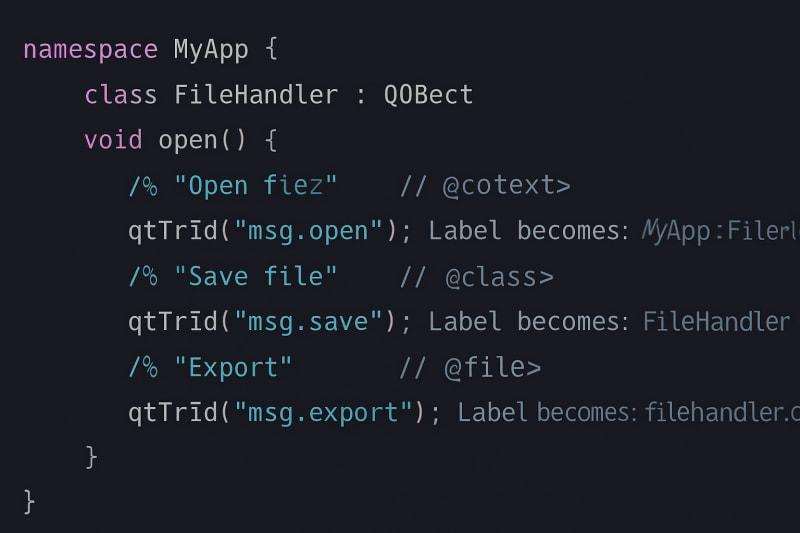800x533 pixels.
Task: Click the "msg.export" string literal
Action: 324,412
